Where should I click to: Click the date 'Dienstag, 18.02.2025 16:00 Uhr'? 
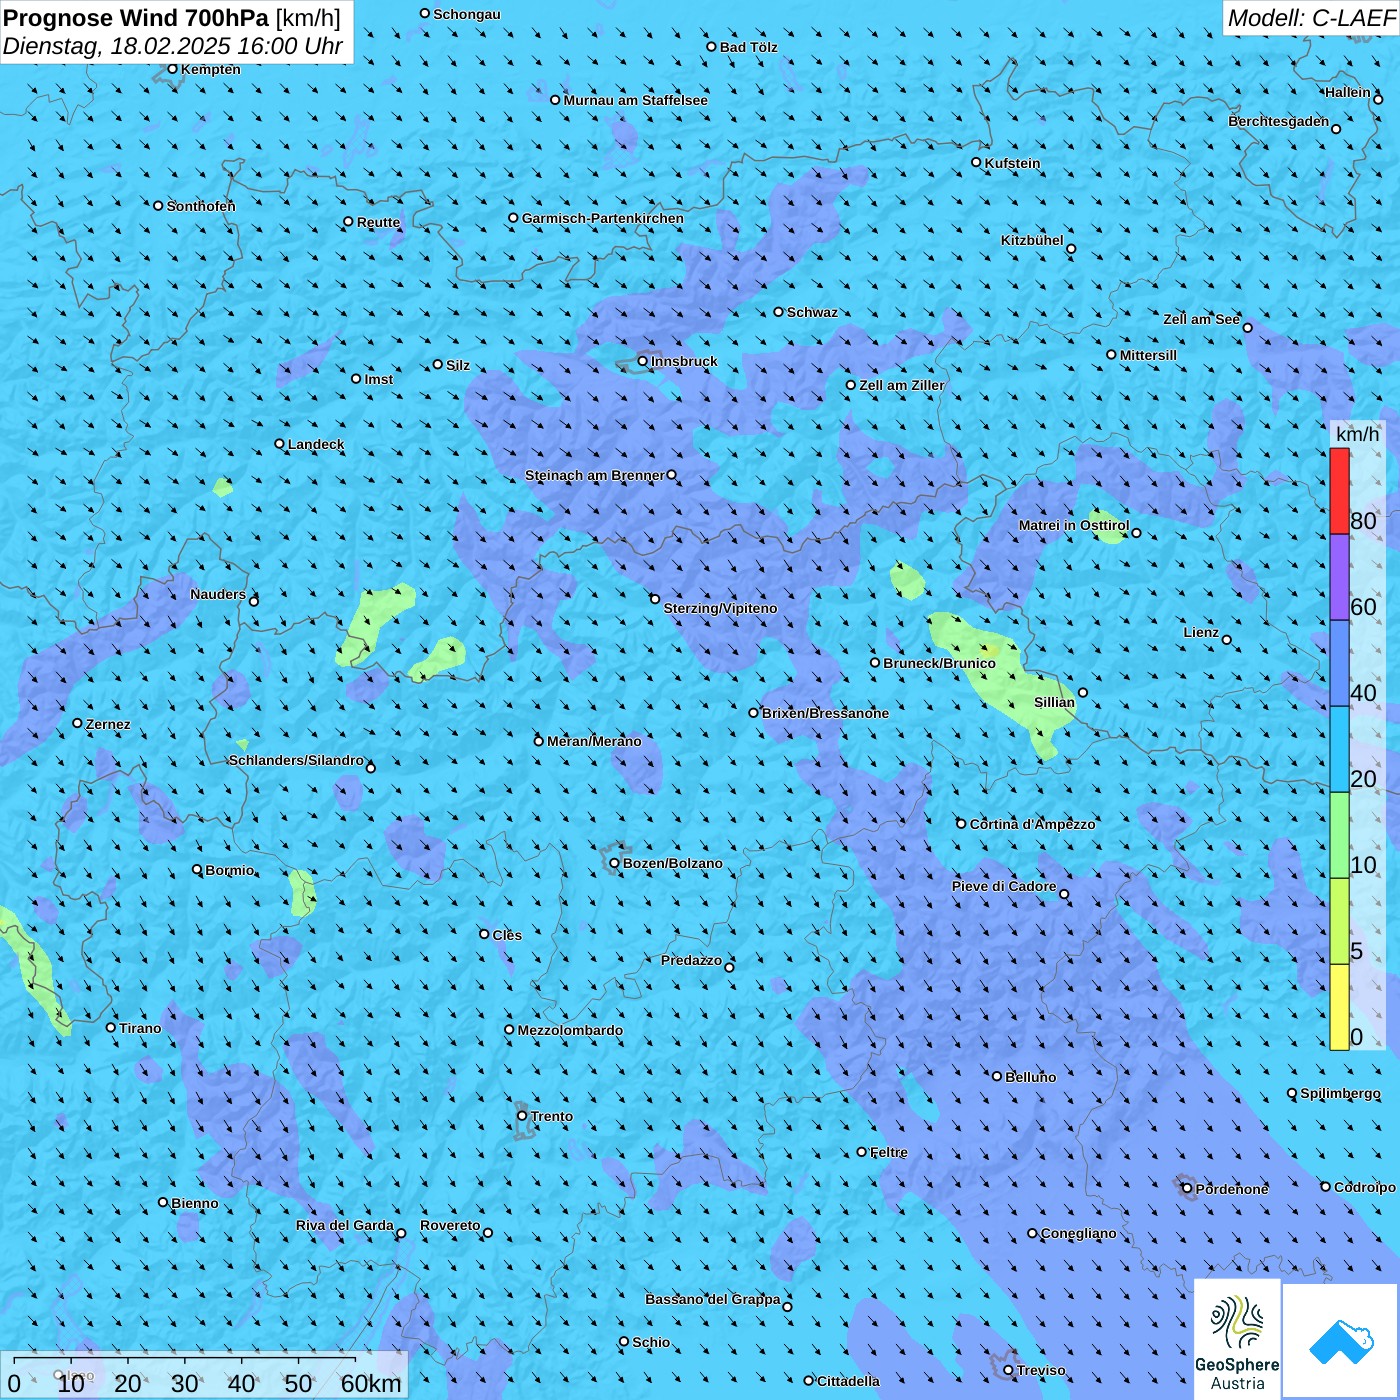[x=173, y=46]
